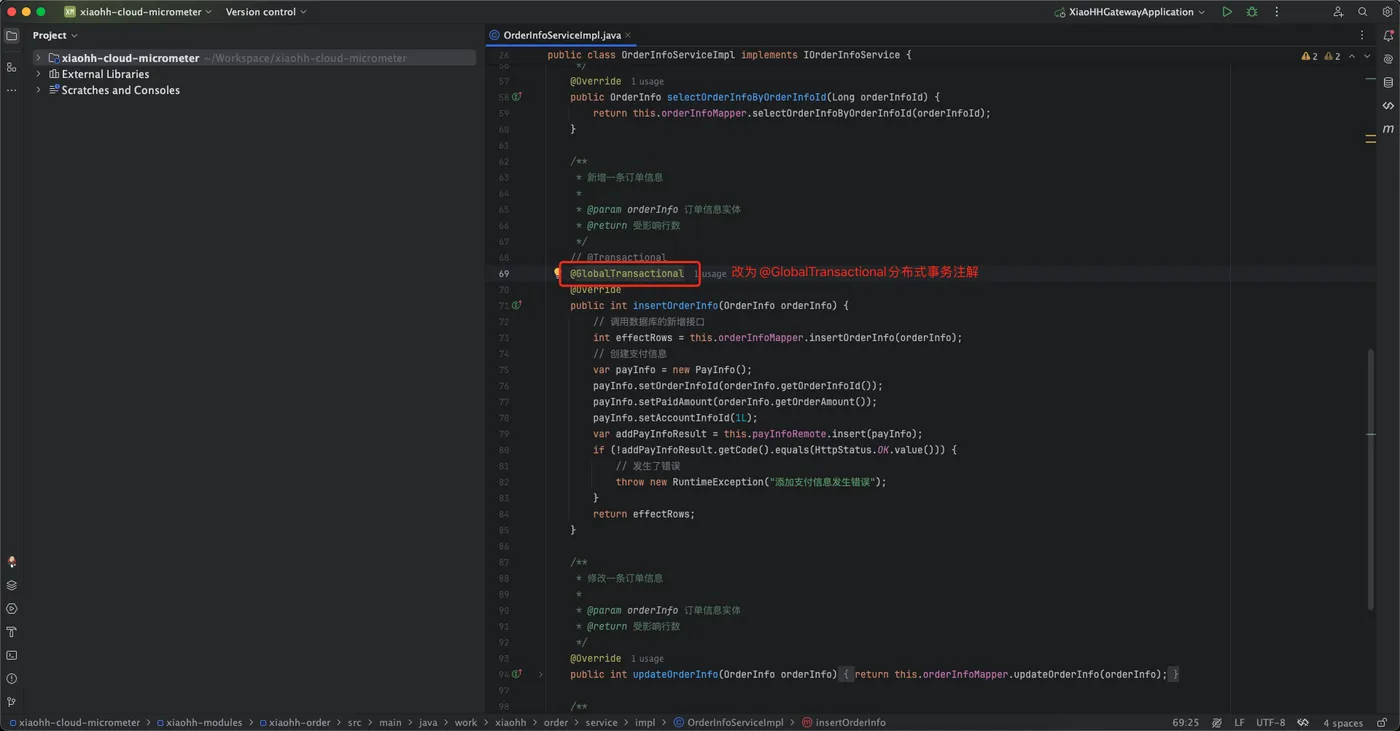Open the colorful plugin icon above Layers
1400x731 pixels.
click(x=12, y=562)
